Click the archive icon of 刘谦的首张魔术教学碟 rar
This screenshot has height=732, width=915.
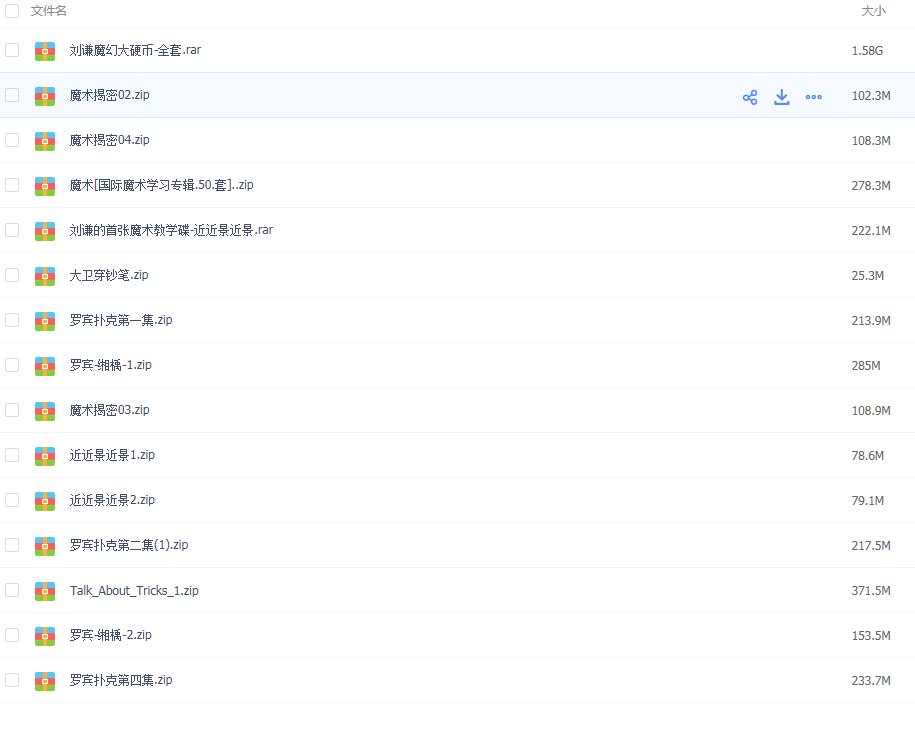[45, 231]
